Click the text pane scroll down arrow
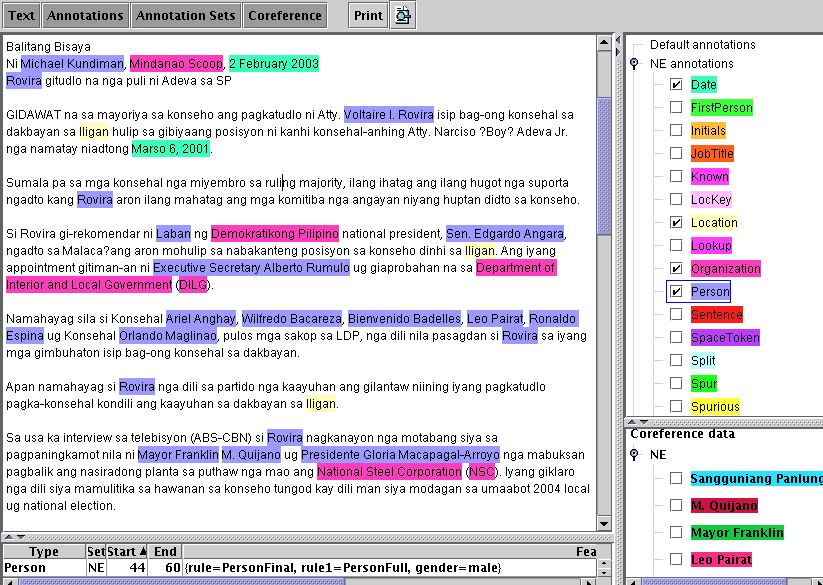Image resolution: width=823 pixels, height=585 pixels. point(604,523)
